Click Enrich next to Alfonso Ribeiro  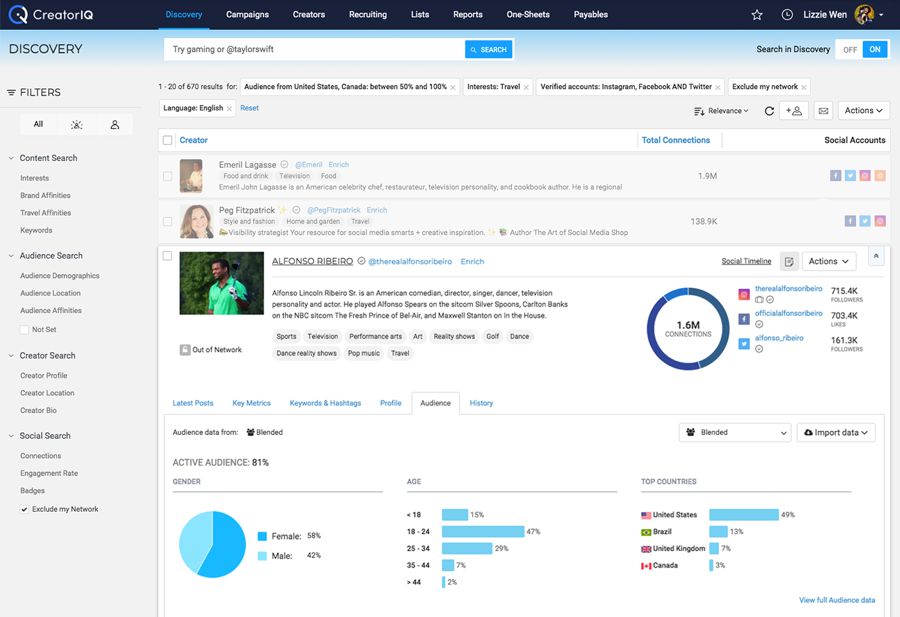click(x=472, y=262)
